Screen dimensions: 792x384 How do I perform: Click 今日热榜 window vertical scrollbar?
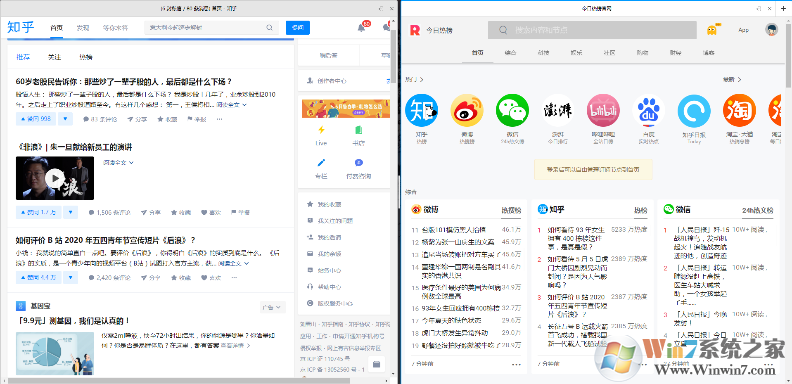click(x=788, y=56)
